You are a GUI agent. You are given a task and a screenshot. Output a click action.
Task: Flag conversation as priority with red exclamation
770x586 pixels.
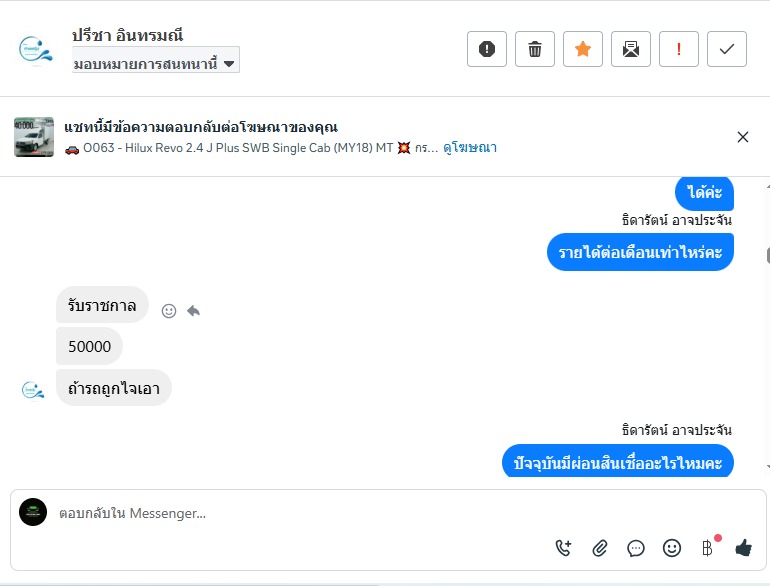(x=679, y=49)
